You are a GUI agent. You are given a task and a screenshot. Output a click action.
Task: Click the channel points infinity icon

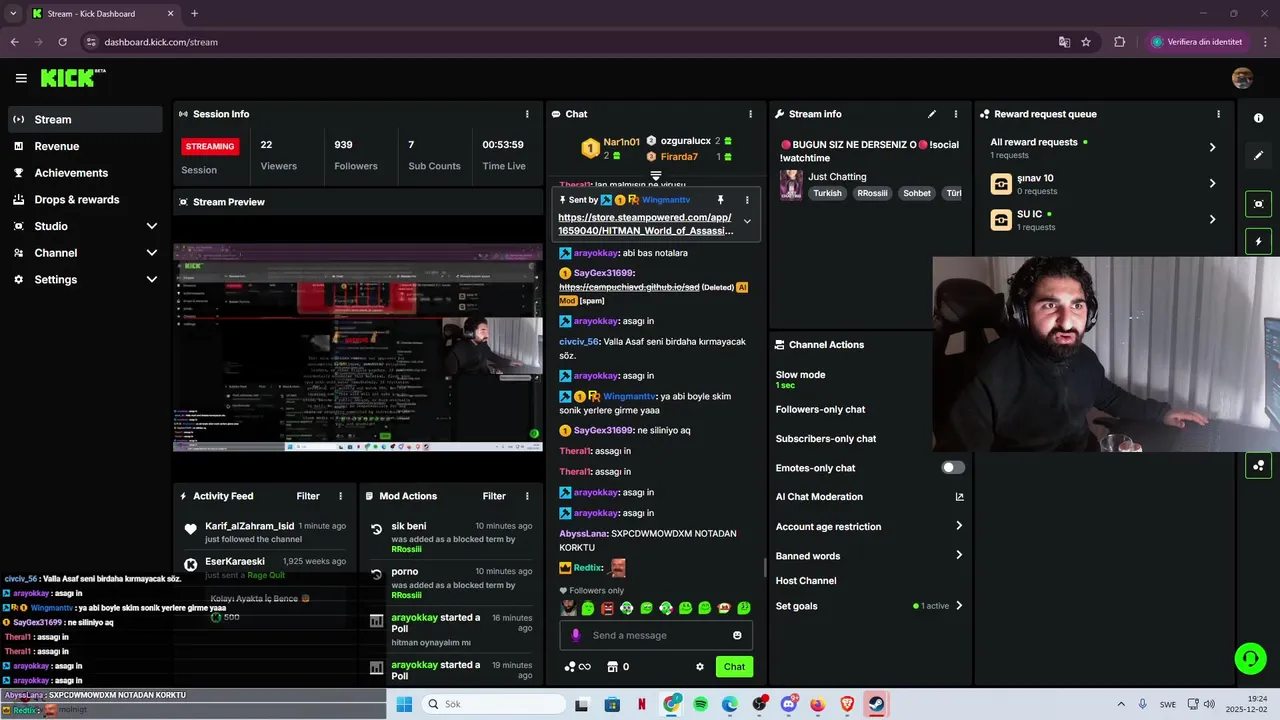[x=577, y=667]
